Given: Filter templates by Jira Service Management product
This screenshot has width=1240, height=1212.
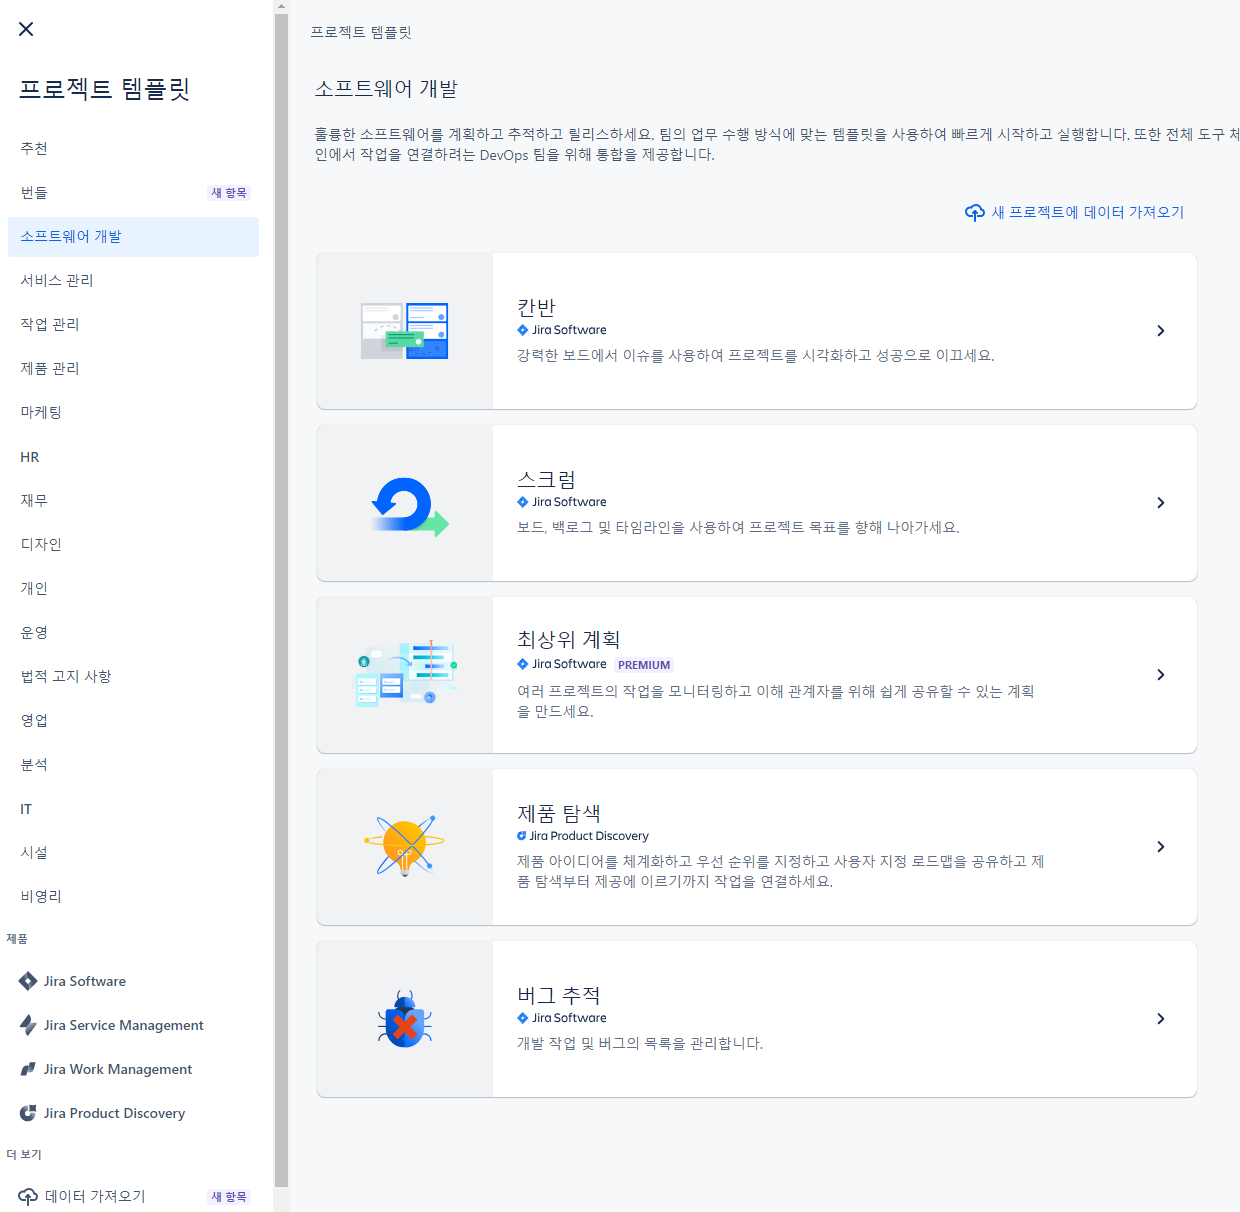Looking at the screenshot, I should (x=133, y=1025).
